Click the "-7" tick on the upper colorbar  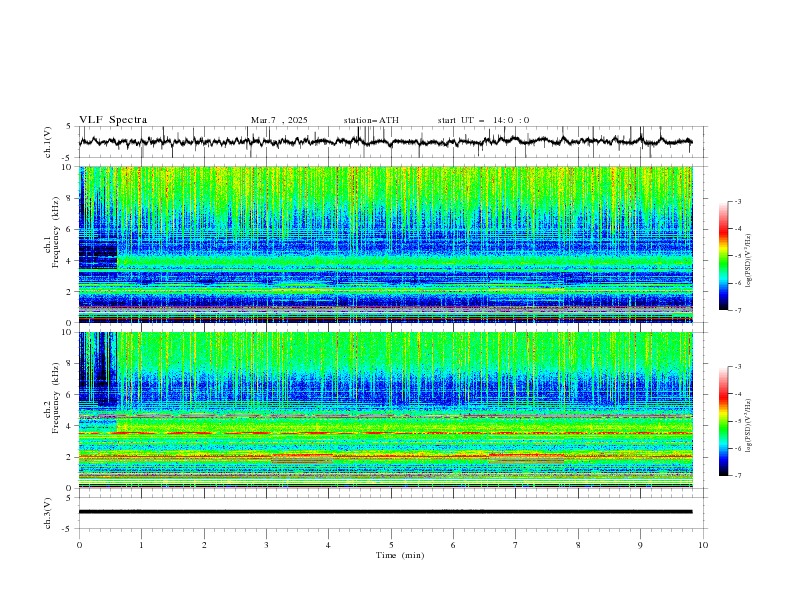click(737, 310)
